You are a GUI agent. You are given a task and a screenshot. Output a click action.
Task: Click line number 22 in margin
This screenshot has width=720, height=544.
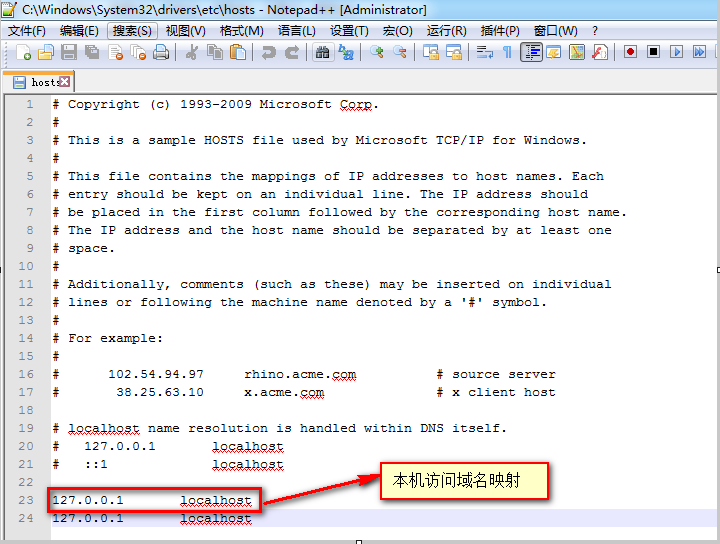[26, 482]
